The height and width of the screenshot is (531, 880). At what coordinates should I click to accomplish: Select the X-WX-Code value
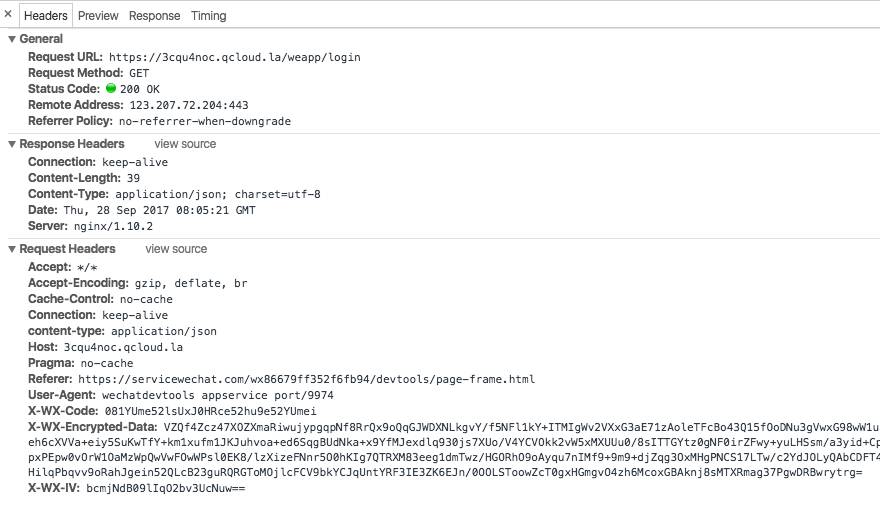[x=210, y=411]
